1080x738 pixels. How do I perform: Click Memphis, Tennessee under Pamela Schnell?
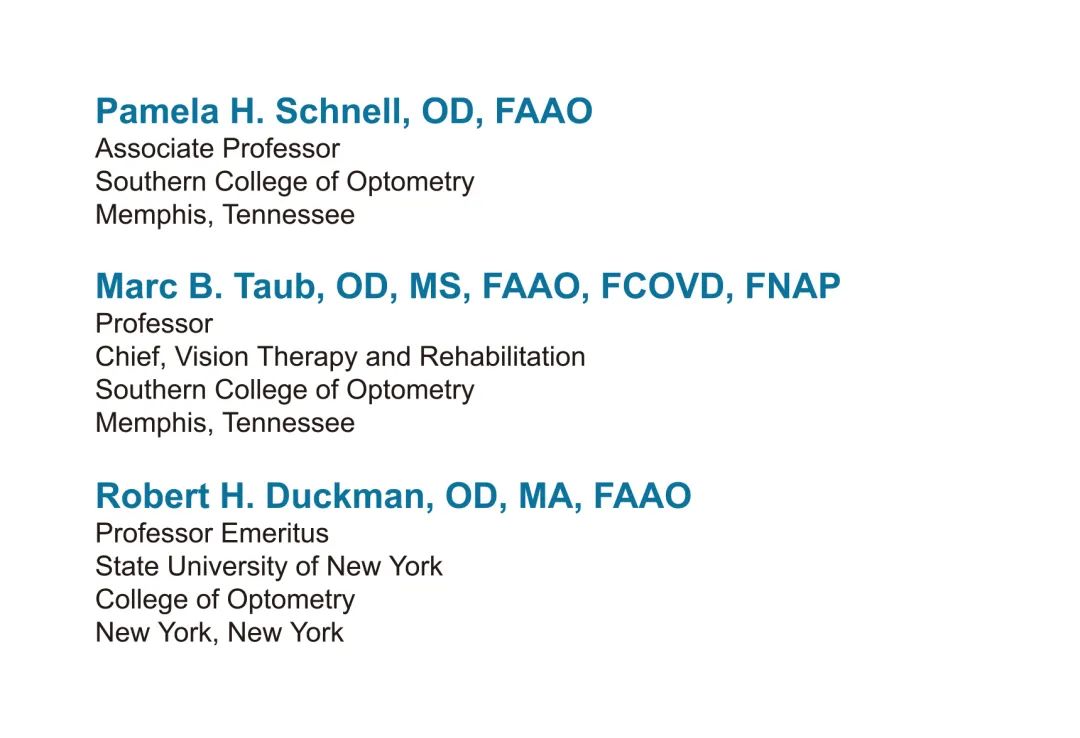click(x=224, y=215)
